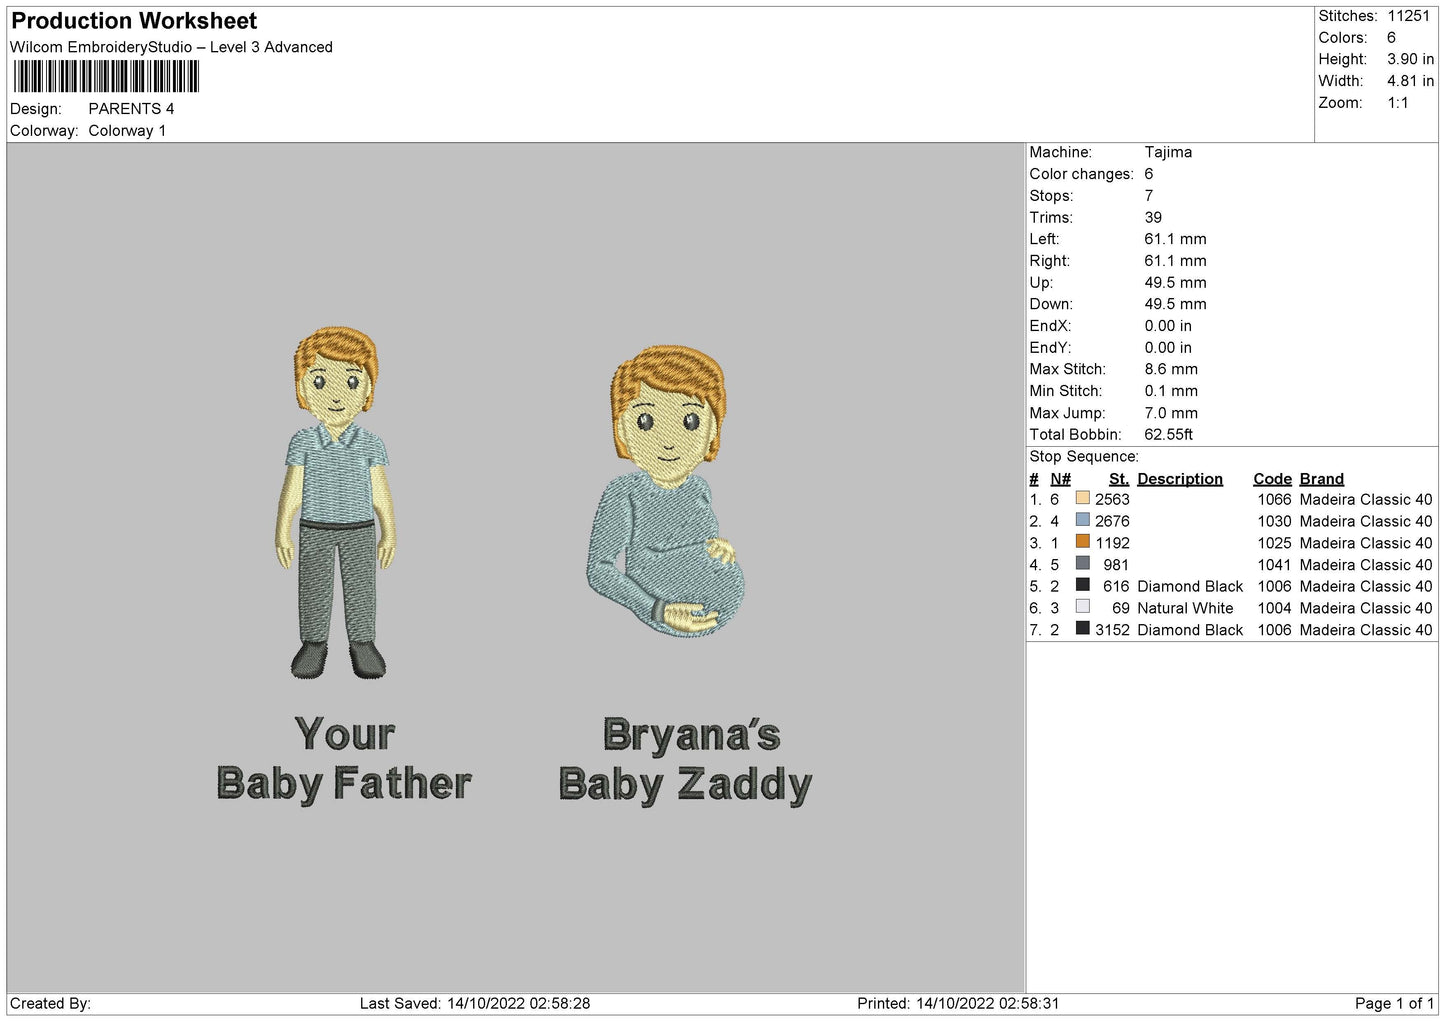
Task: Click the trims value 39
Action: tap(1153, 217)
